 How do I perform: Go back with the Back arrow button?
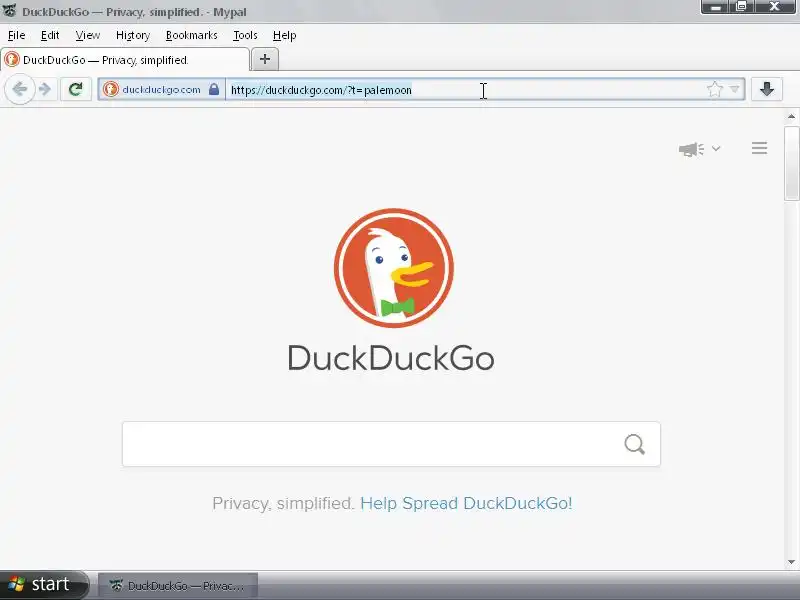point(20,89)
